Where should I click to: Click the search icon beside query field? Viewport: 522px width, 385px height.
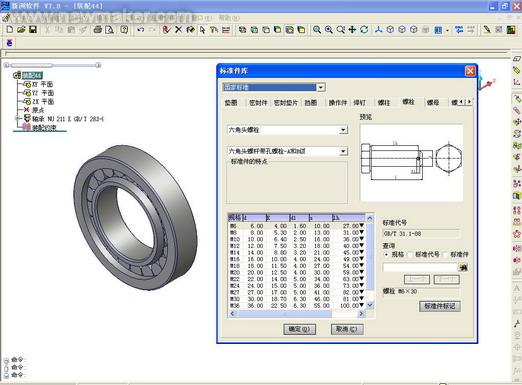463,267
